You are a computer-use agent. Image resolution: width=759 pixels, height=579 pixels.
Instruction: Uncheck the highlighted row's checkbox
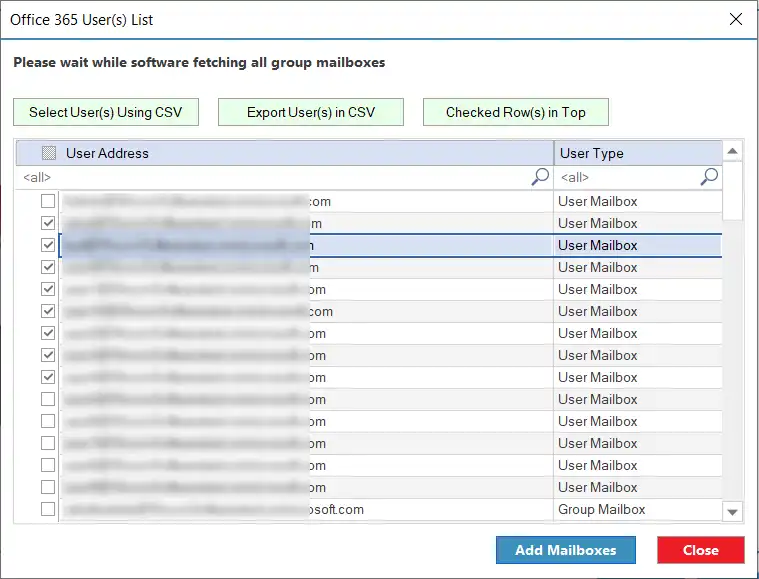tap(48, 245)
